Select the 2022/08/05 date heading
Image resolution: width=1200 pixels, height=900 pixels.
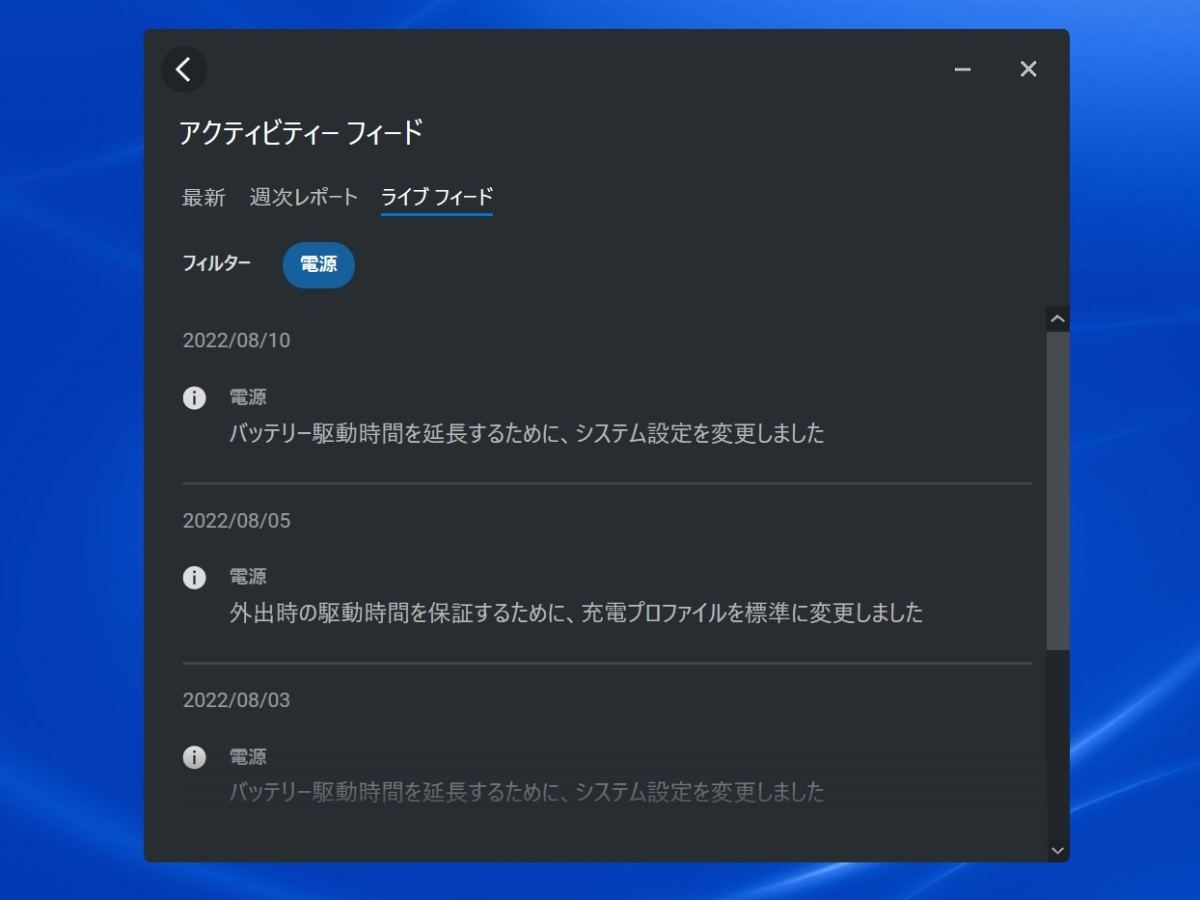tap(236, 520)
